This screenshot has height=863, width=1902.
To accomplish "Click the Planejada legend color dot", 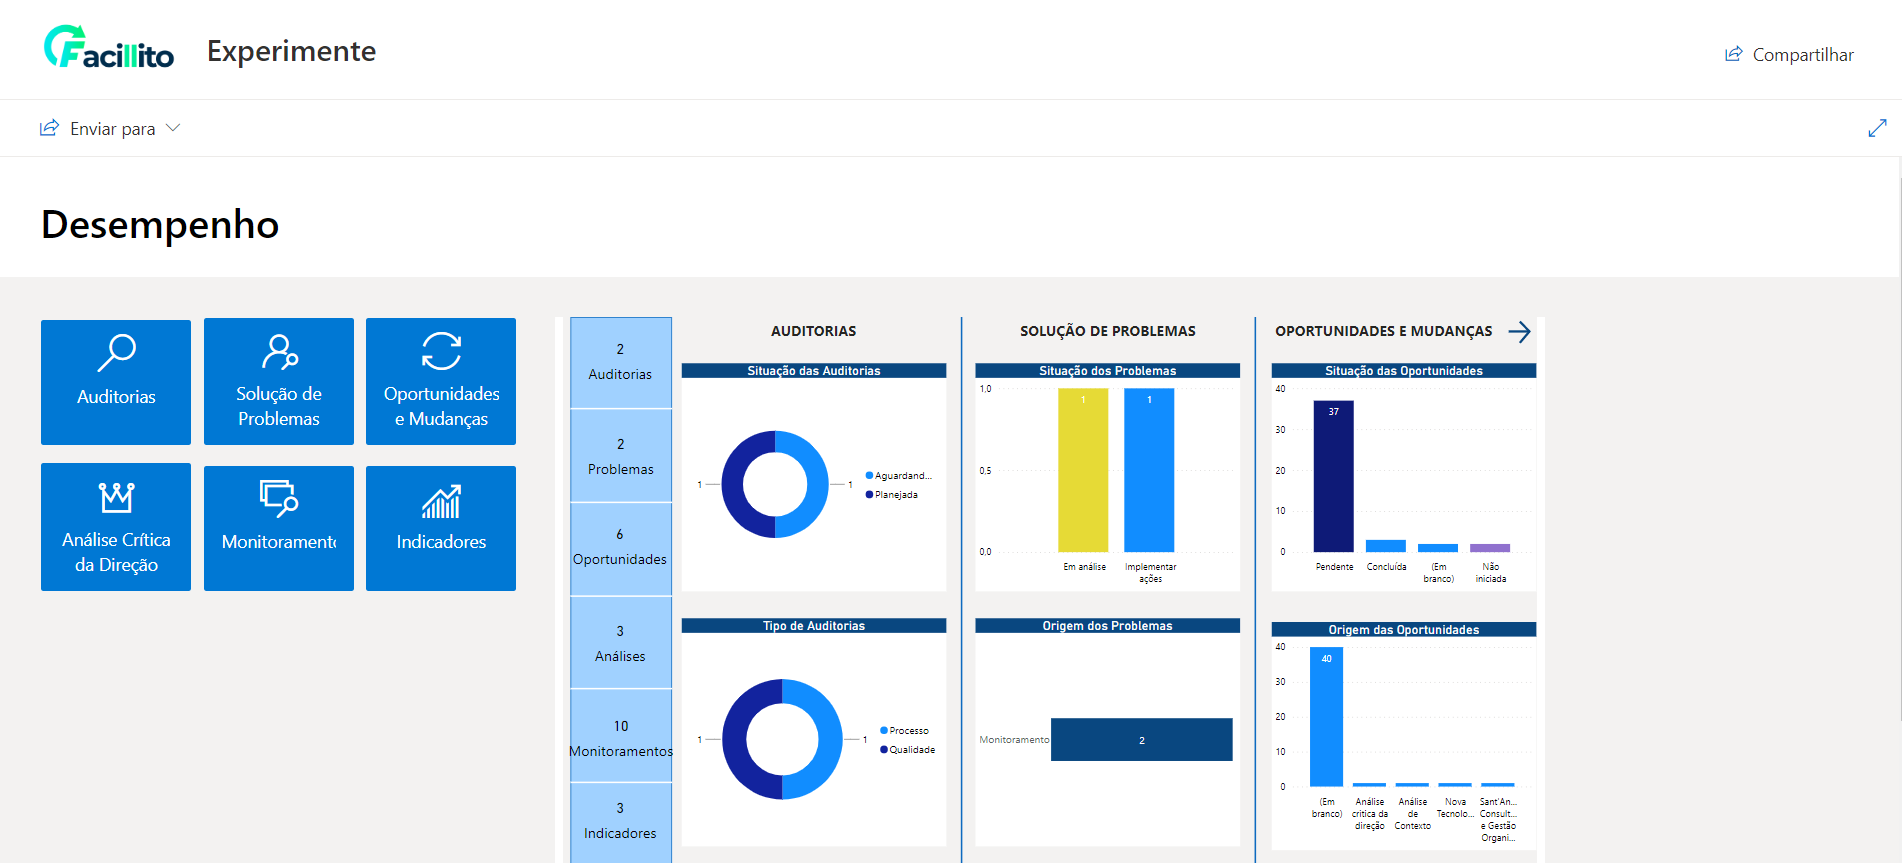I will pyautogui.click(x=870, y=495).
